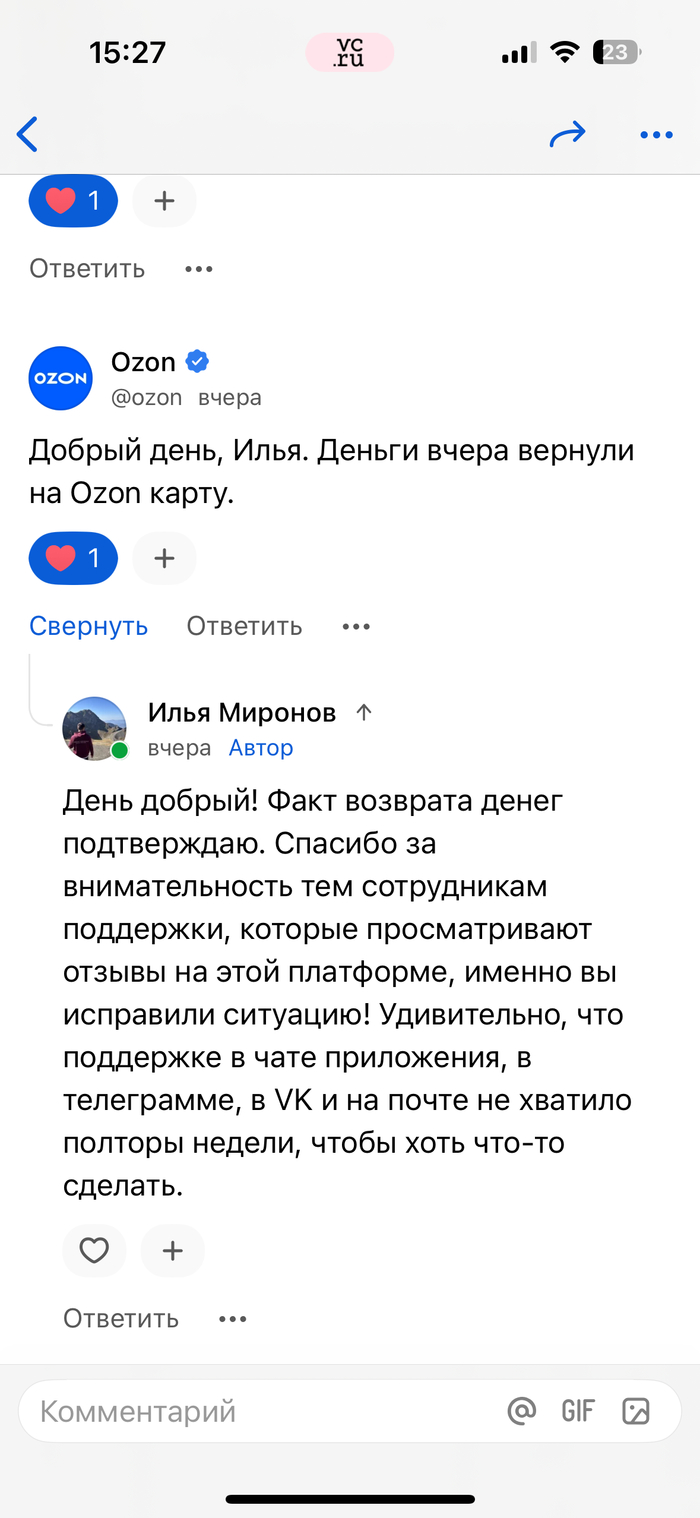Collapse replies with Свернуть

click(88, 626)
